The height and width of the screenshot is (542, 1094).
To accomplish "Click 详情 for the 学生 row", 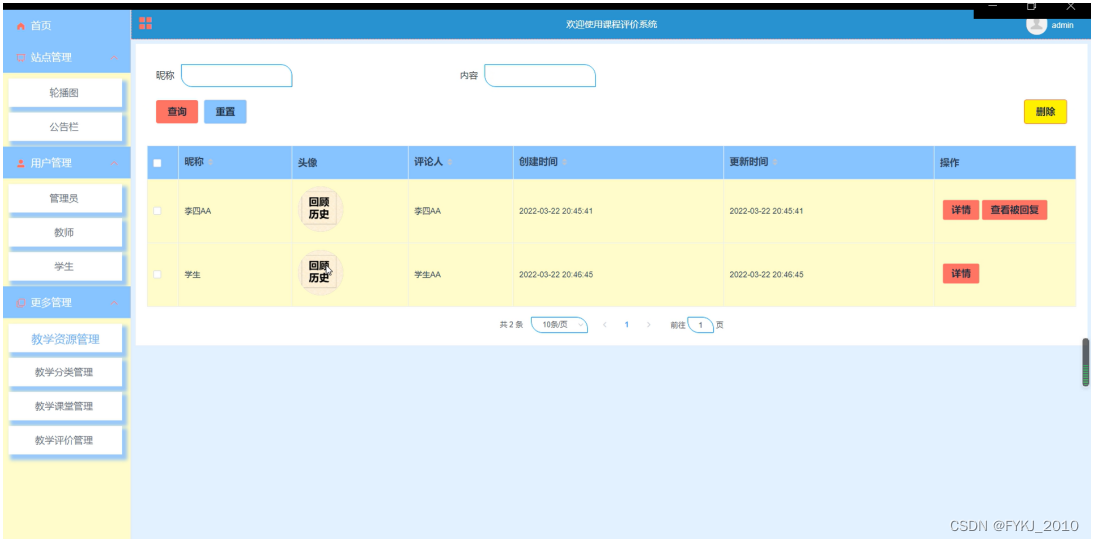I will tap(961, 273).
